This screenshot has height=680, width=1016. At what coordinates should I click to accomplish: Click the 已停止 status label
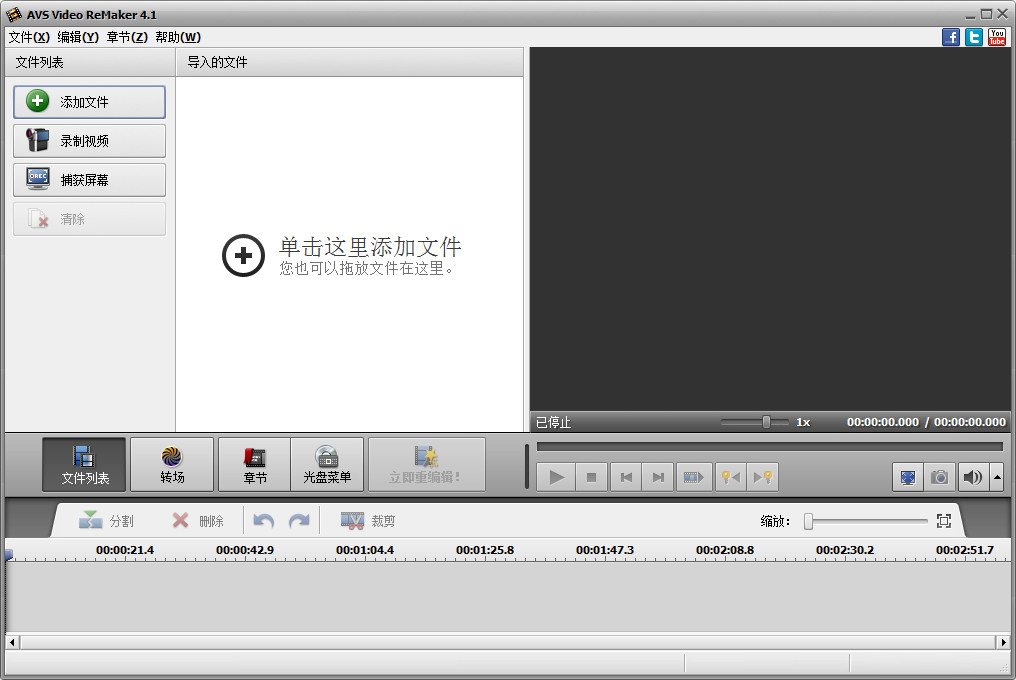553,423
